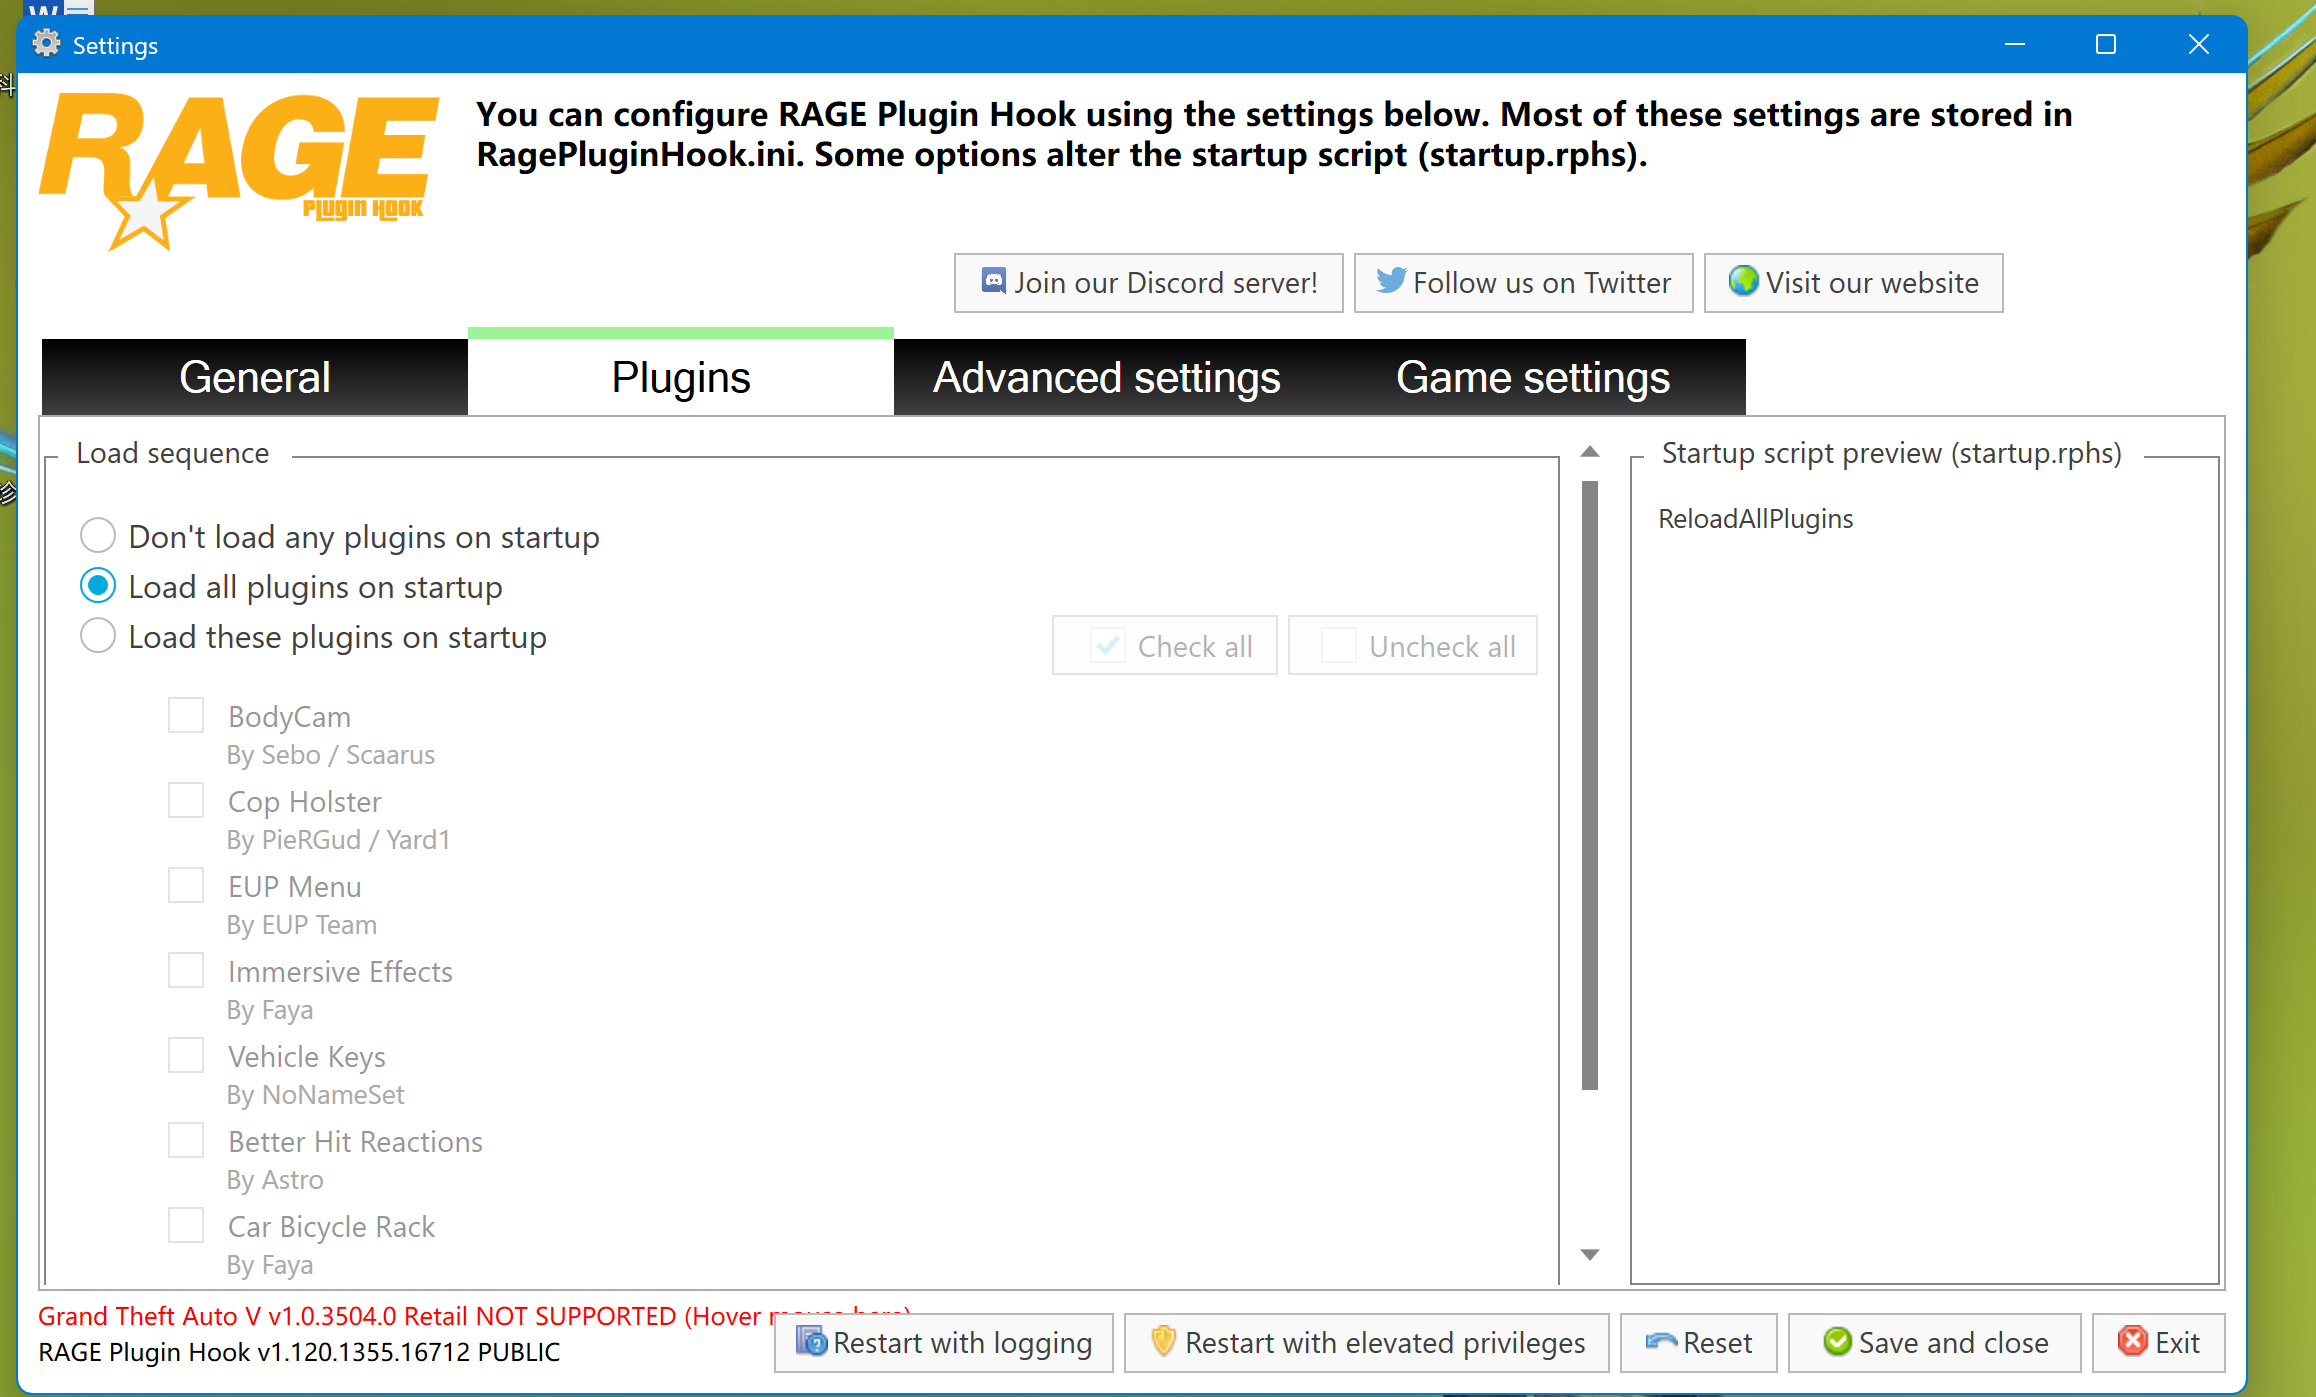This screenshot has width=2316, height=1397.
Task: Open the Advanced settings tab
Action: (1106, 377)
